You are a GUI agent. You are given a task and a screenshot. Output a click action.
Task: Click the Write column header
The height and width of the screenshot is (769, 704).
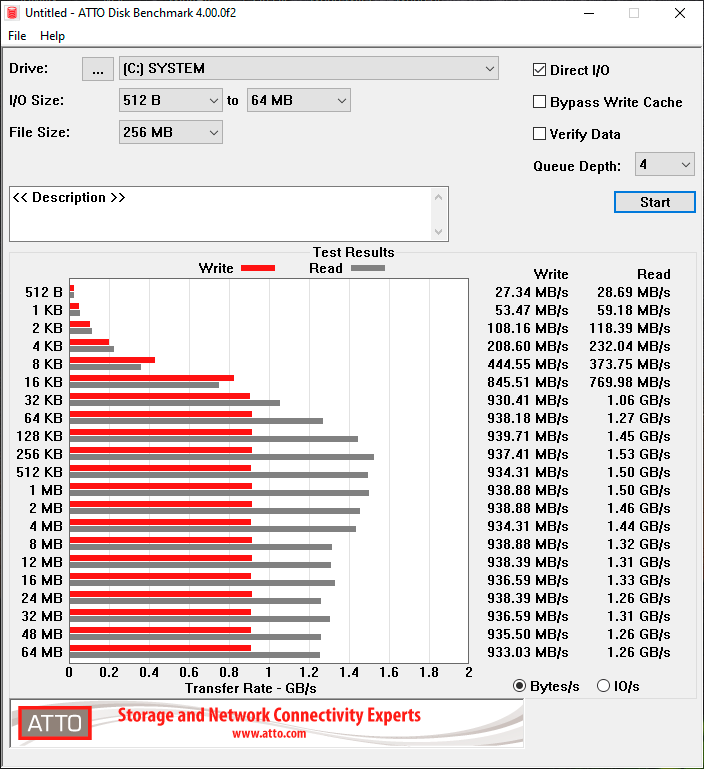click(551, 274)
